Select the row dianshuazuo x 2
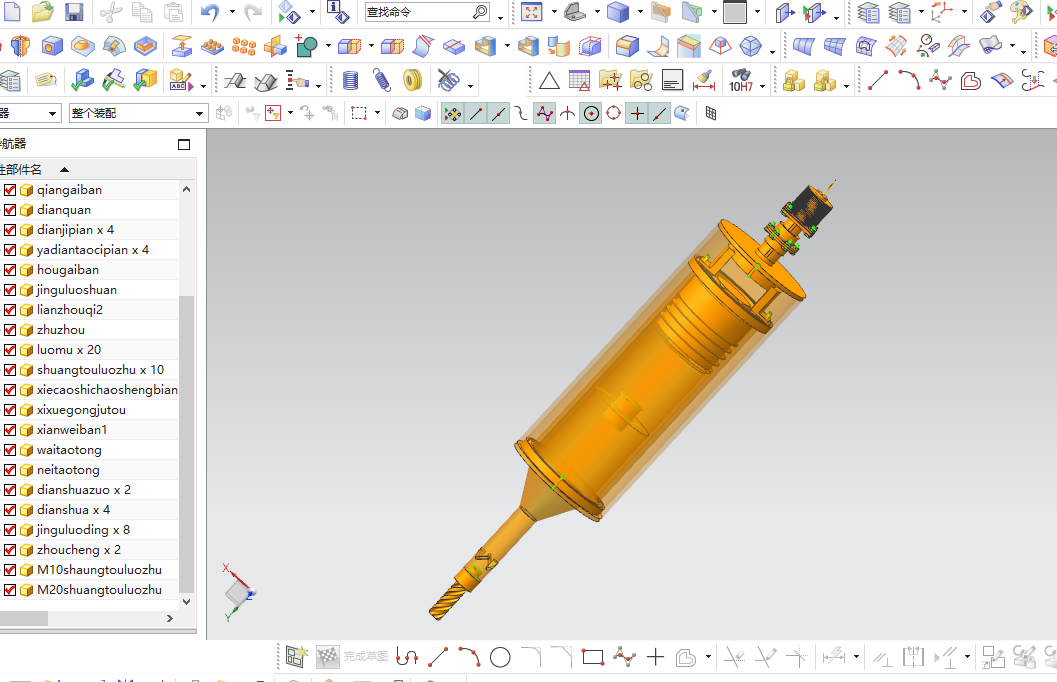Image resolution: width=1057 pixels, height=682 pixels. [89, 490]
